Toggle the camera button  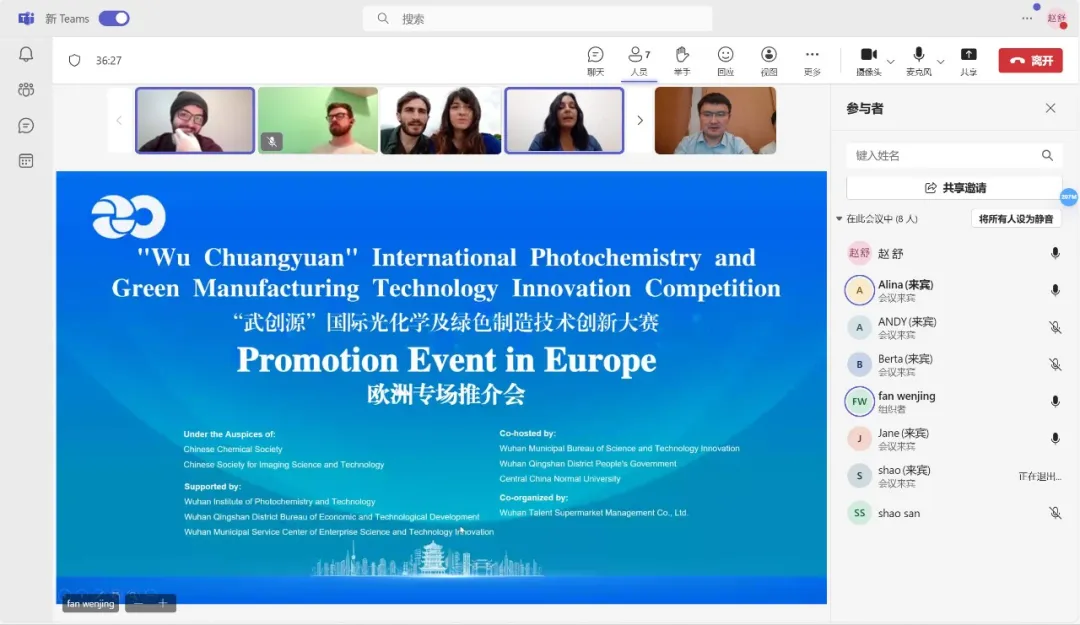point(869,61)
